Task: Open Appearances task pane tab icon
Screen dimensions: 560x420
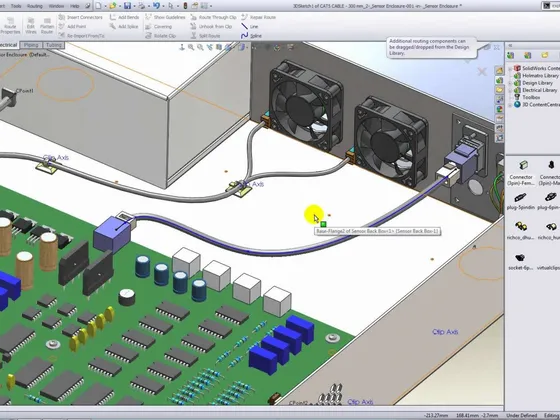Action: [x=499, y=109]
